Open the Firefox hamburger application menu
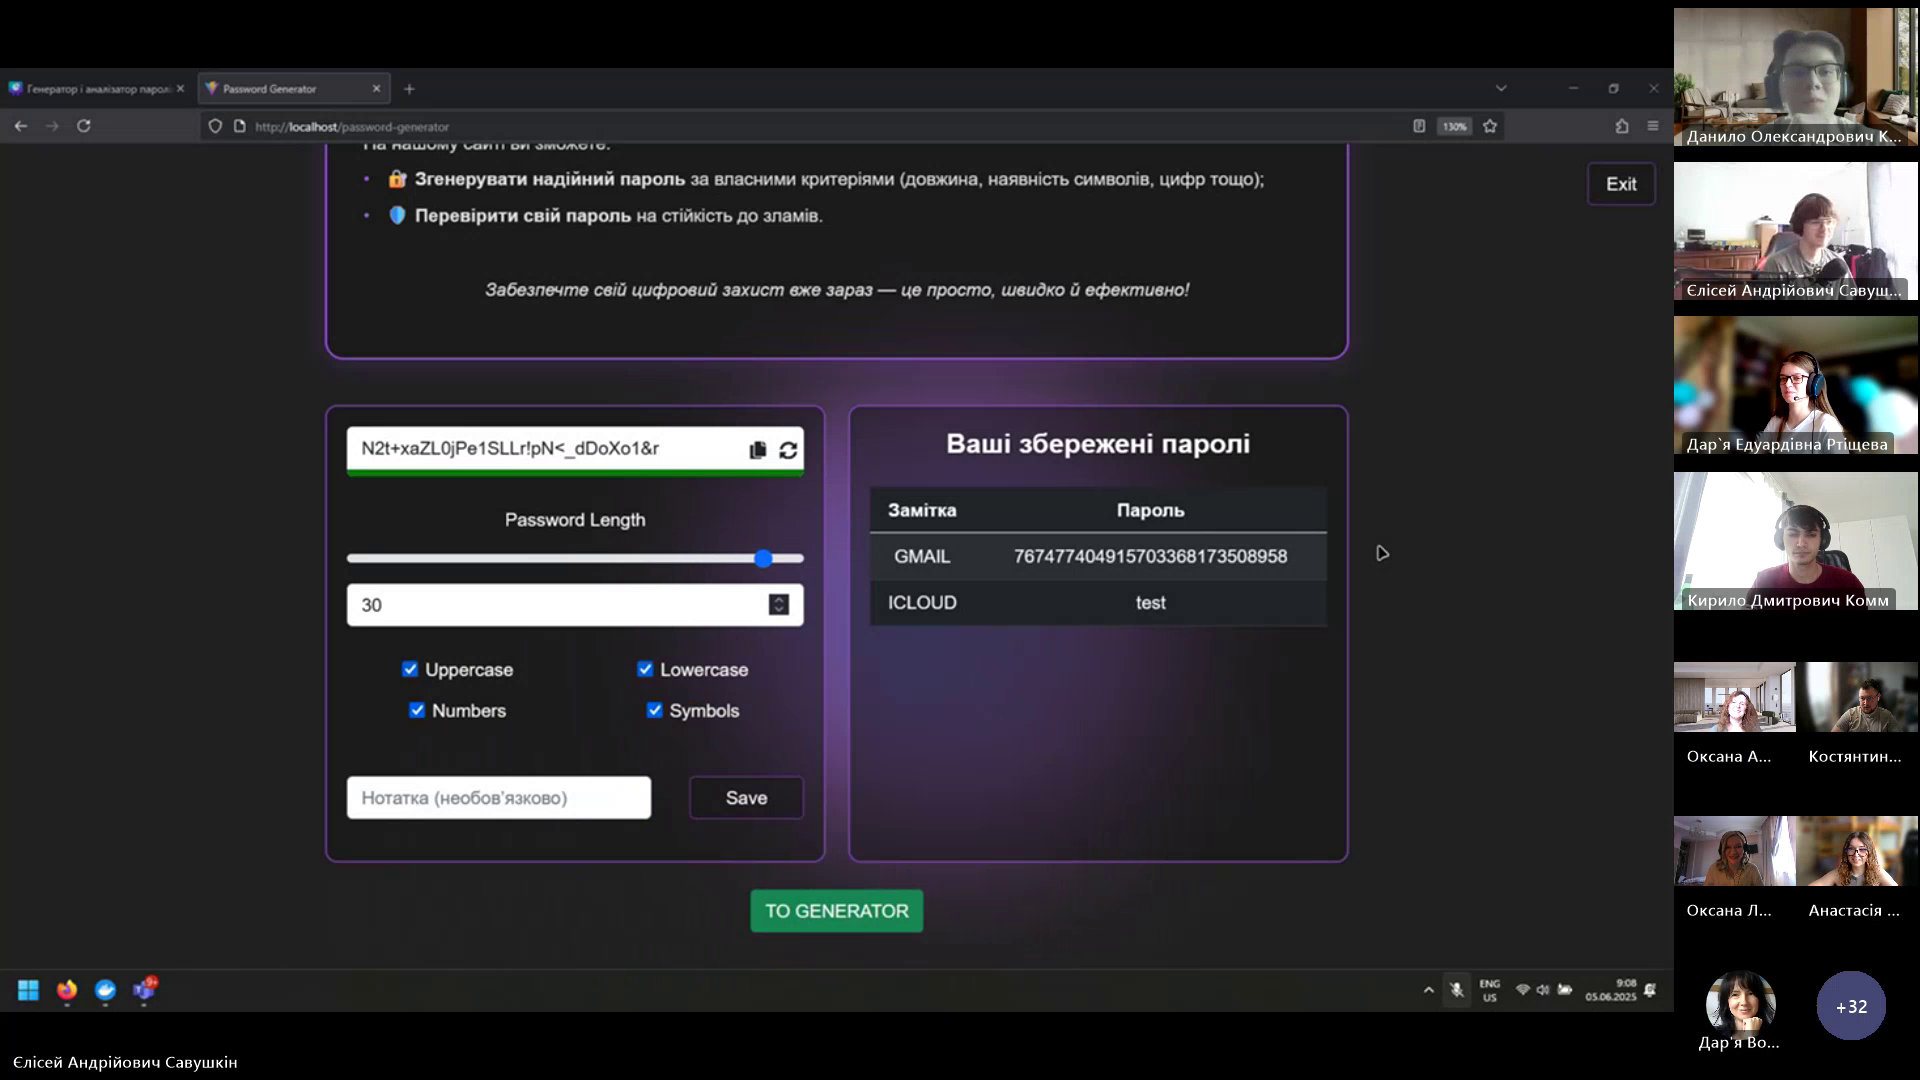Screen dimensions: 1920x1080 (x=1653, y=126)
